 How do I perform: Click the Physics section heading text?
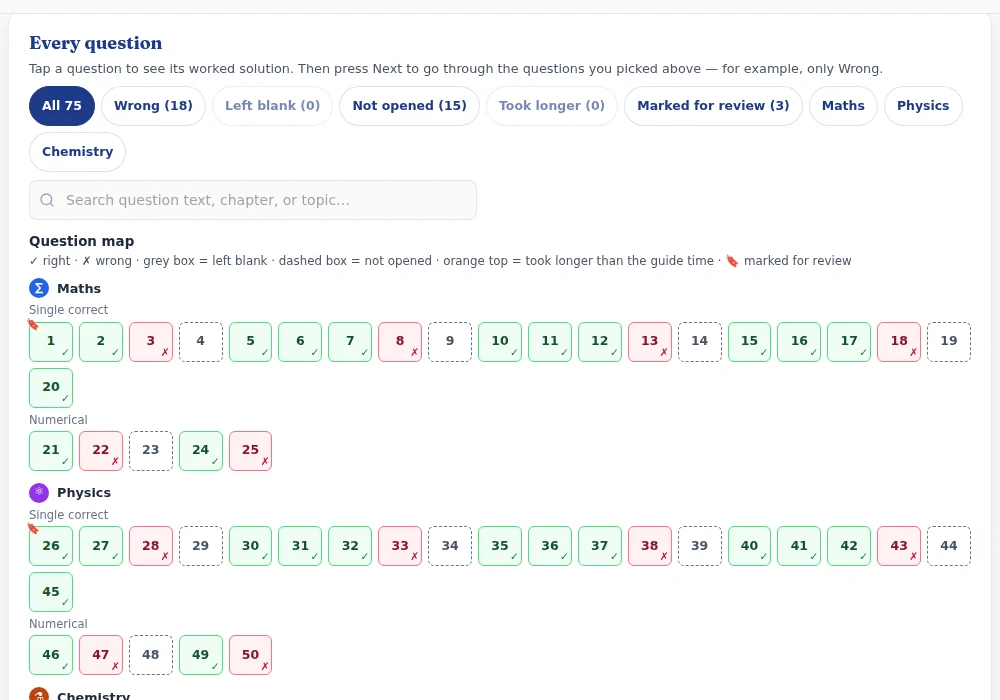point(84,493)
